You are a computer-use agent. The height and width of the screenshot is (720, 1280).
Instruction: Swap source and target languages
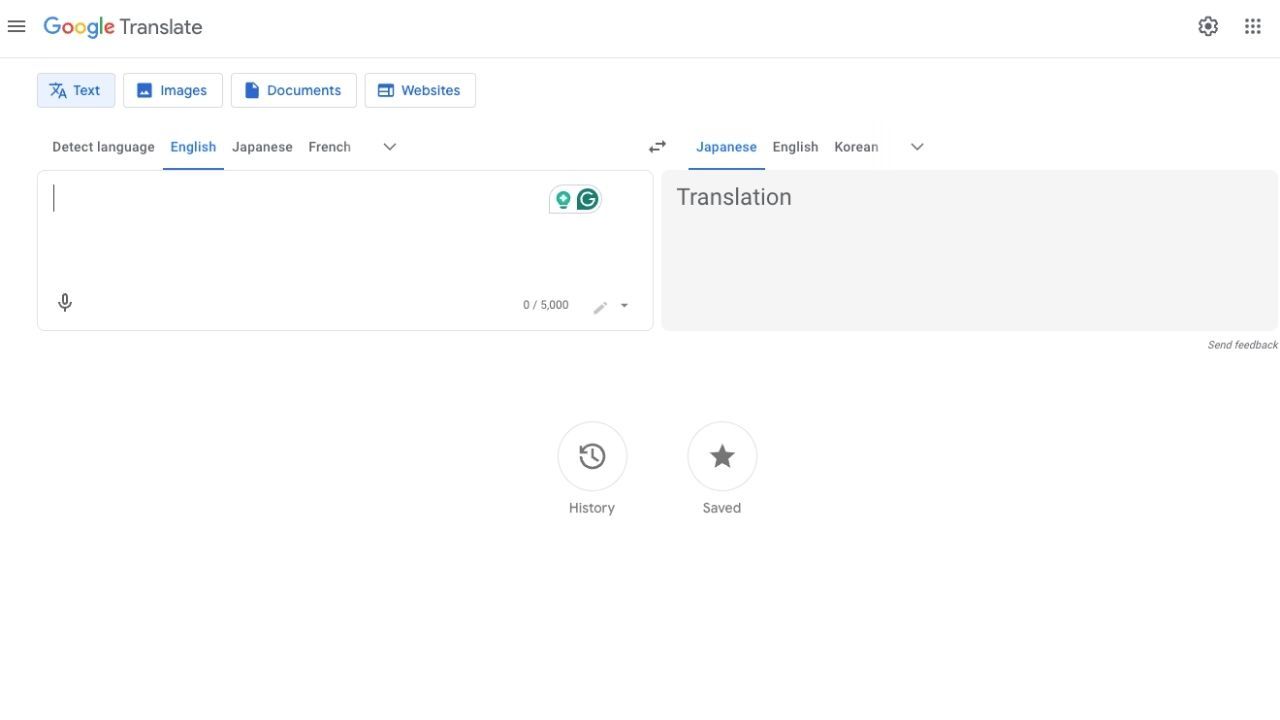[x=657, y=147]
